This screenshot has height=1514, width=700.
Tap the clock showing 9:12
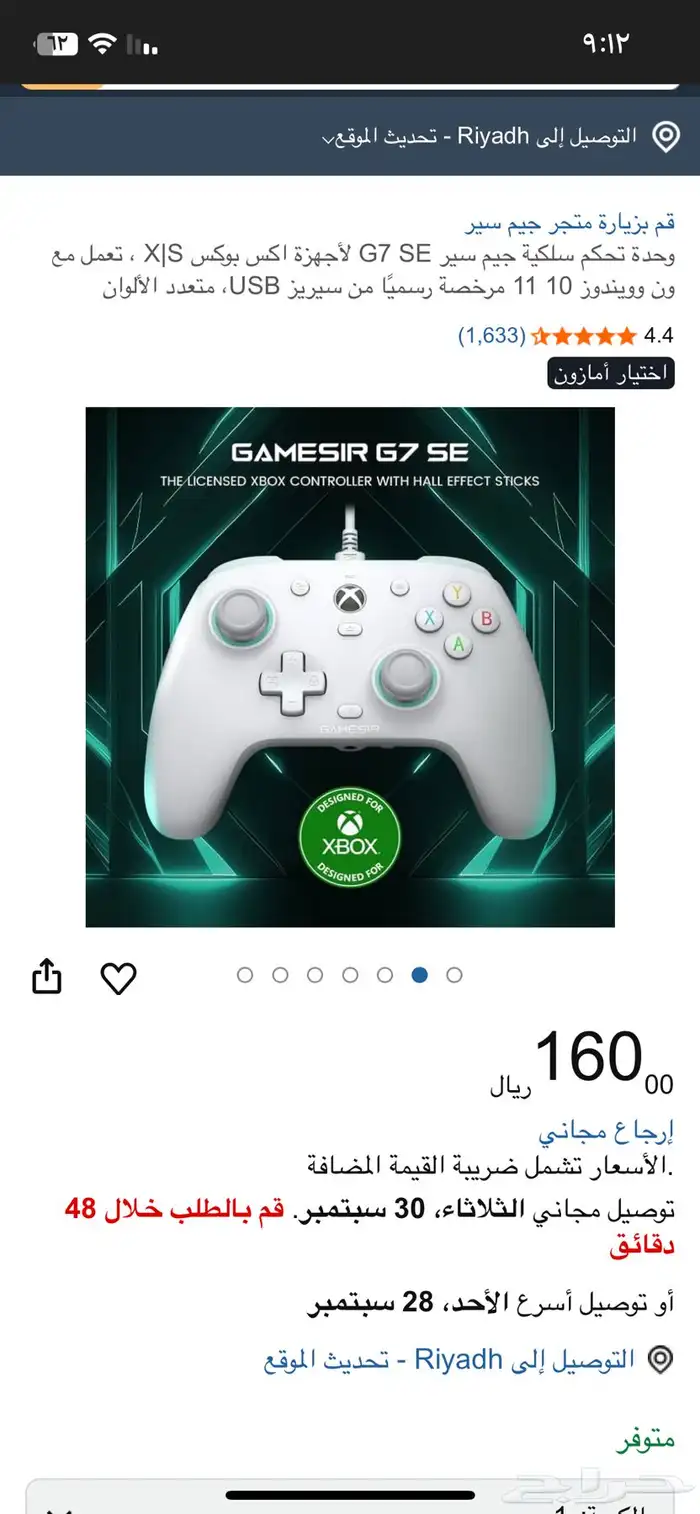607,42
